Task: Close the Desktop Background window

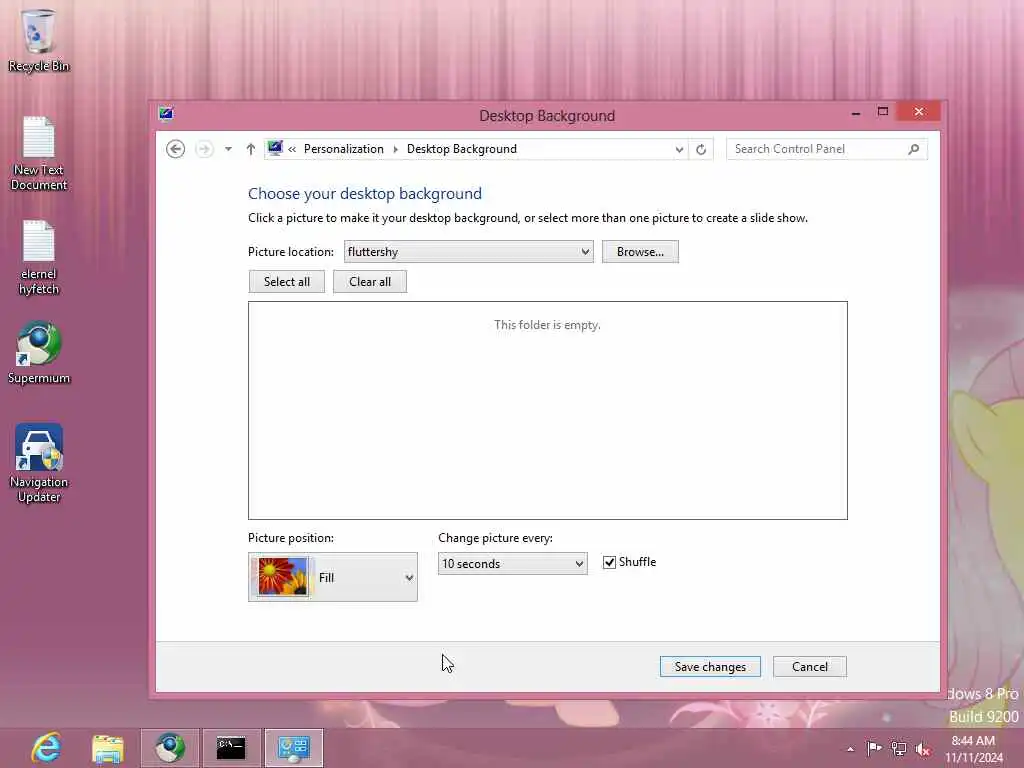Action: (918, 112)
